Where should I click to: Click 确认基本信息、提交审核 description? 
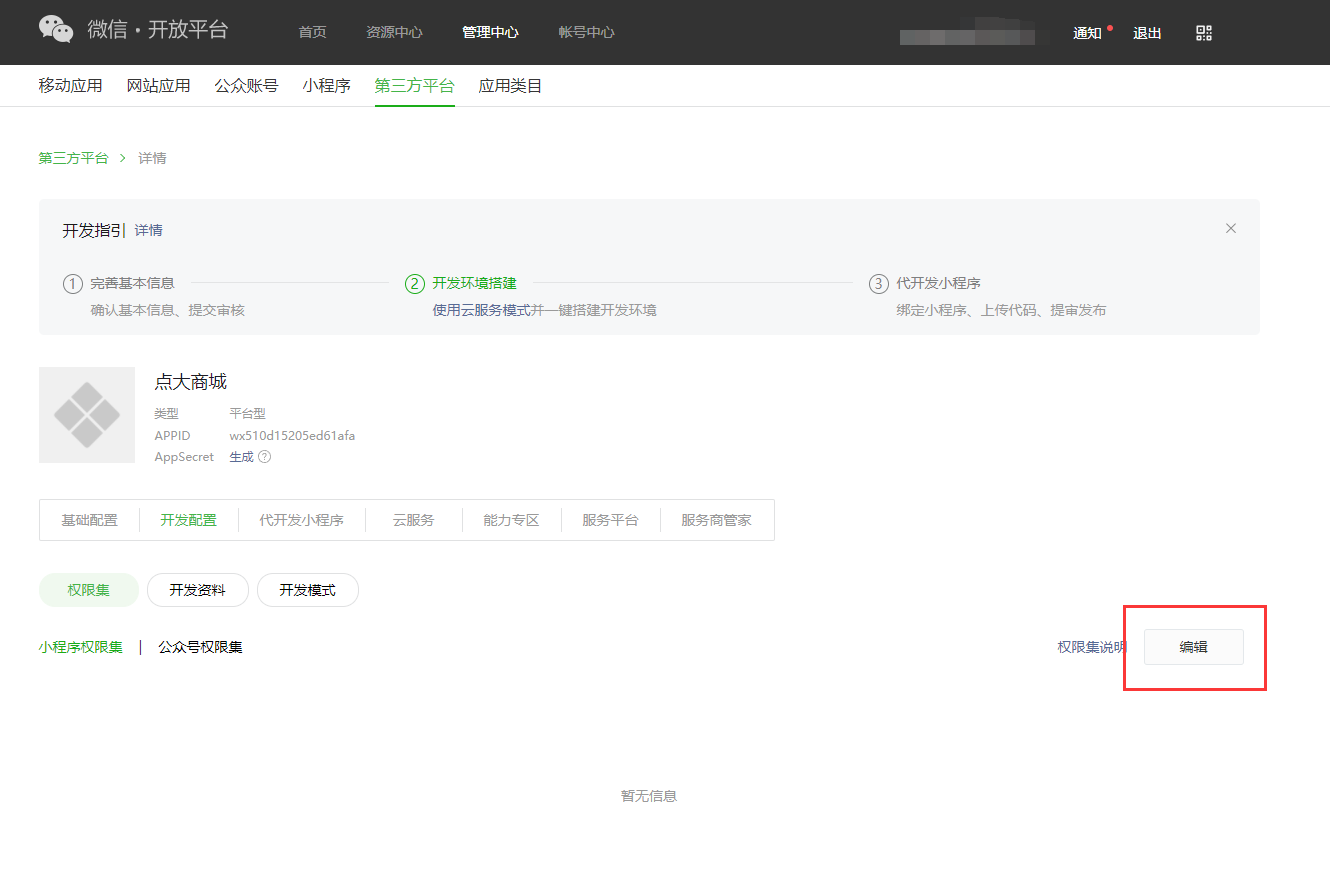(x=168, y=310)
